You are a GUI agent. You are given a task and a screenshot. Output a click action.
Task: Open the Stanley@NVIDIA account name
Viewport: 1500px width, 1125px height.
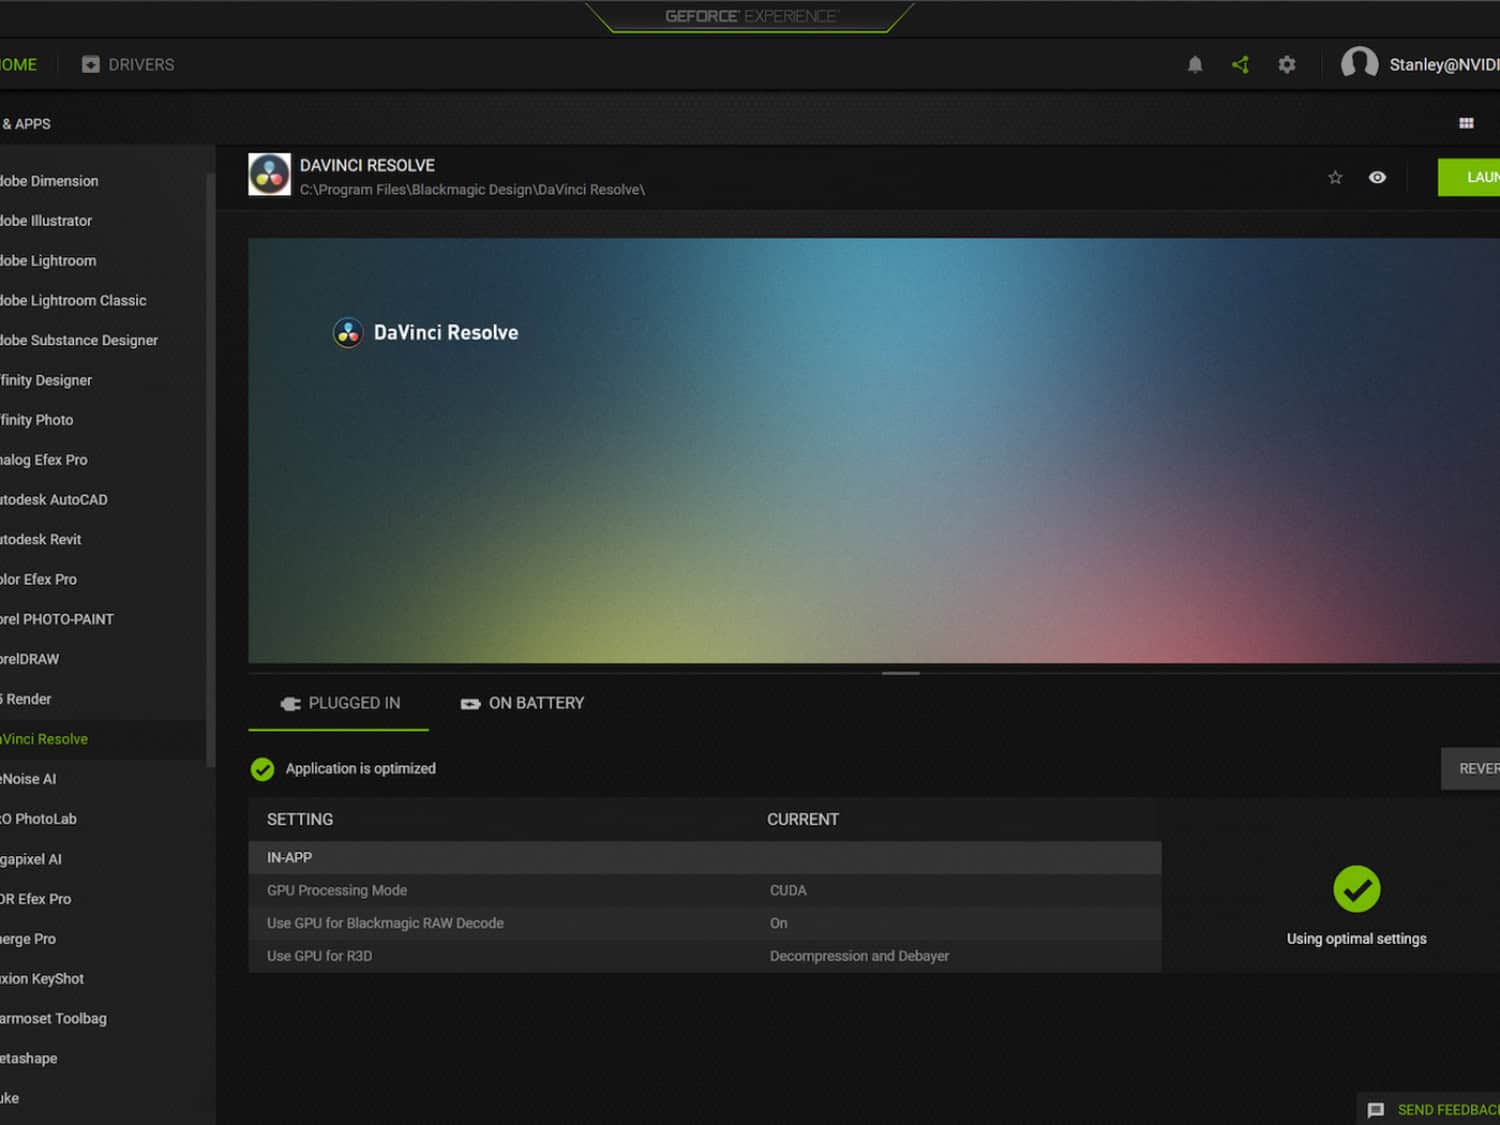click(1444, 65)
